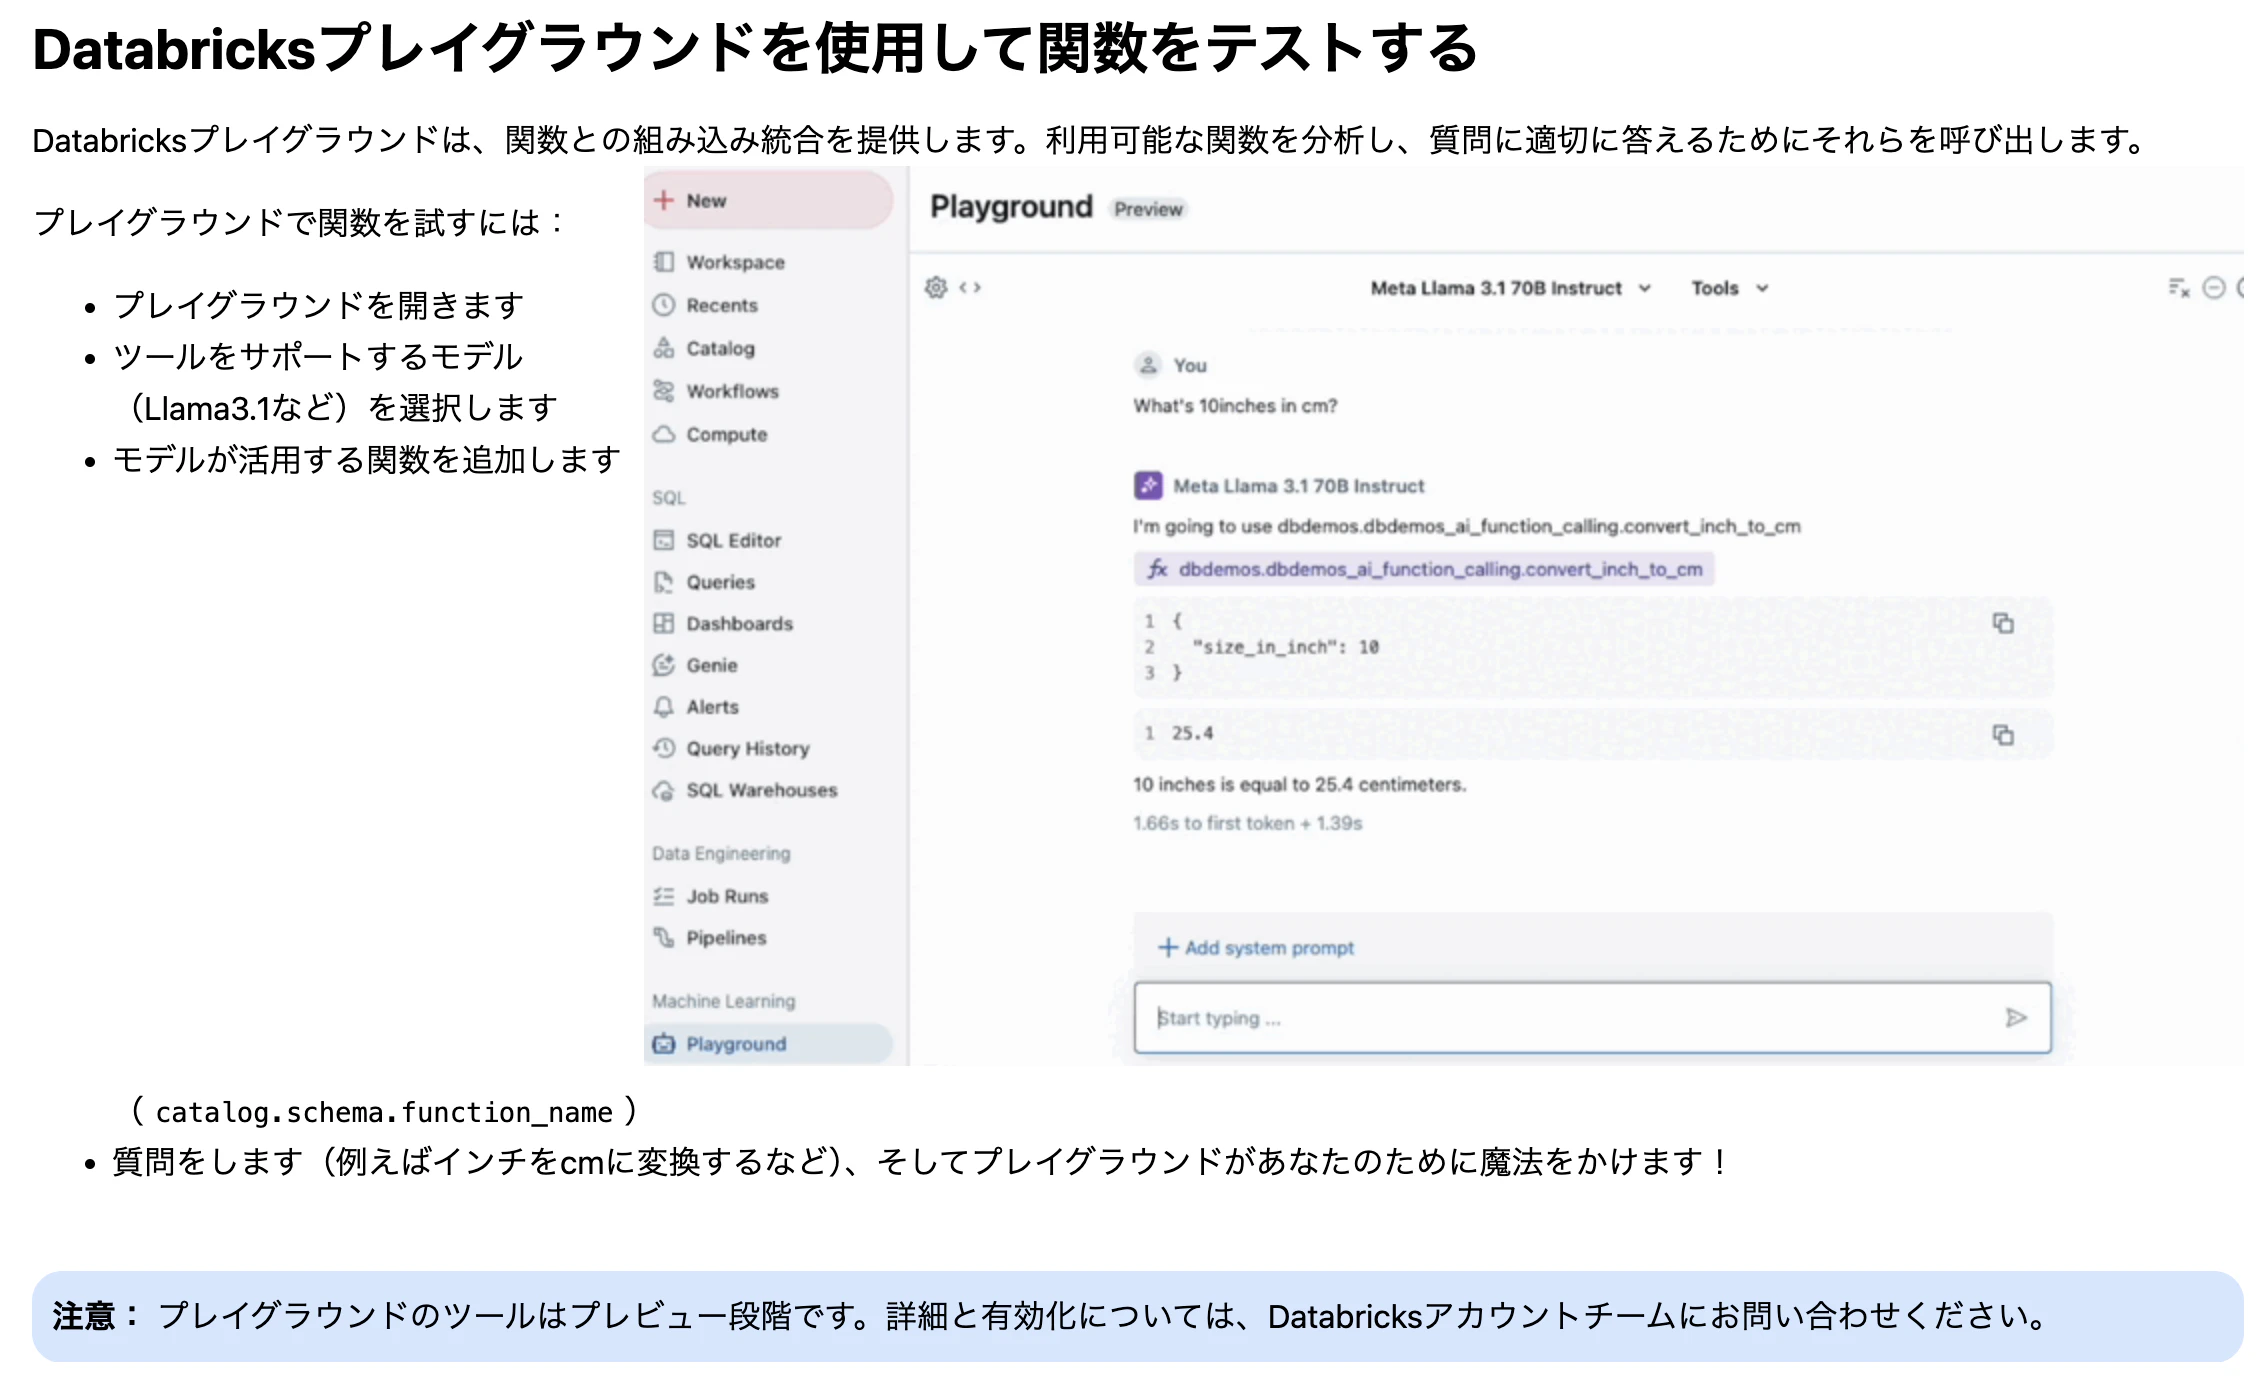Image resolution: width=2268 pixels, height=1382 pixels.
Task: Click the Pipelines icon in sidebar
Action: [663, 938]
